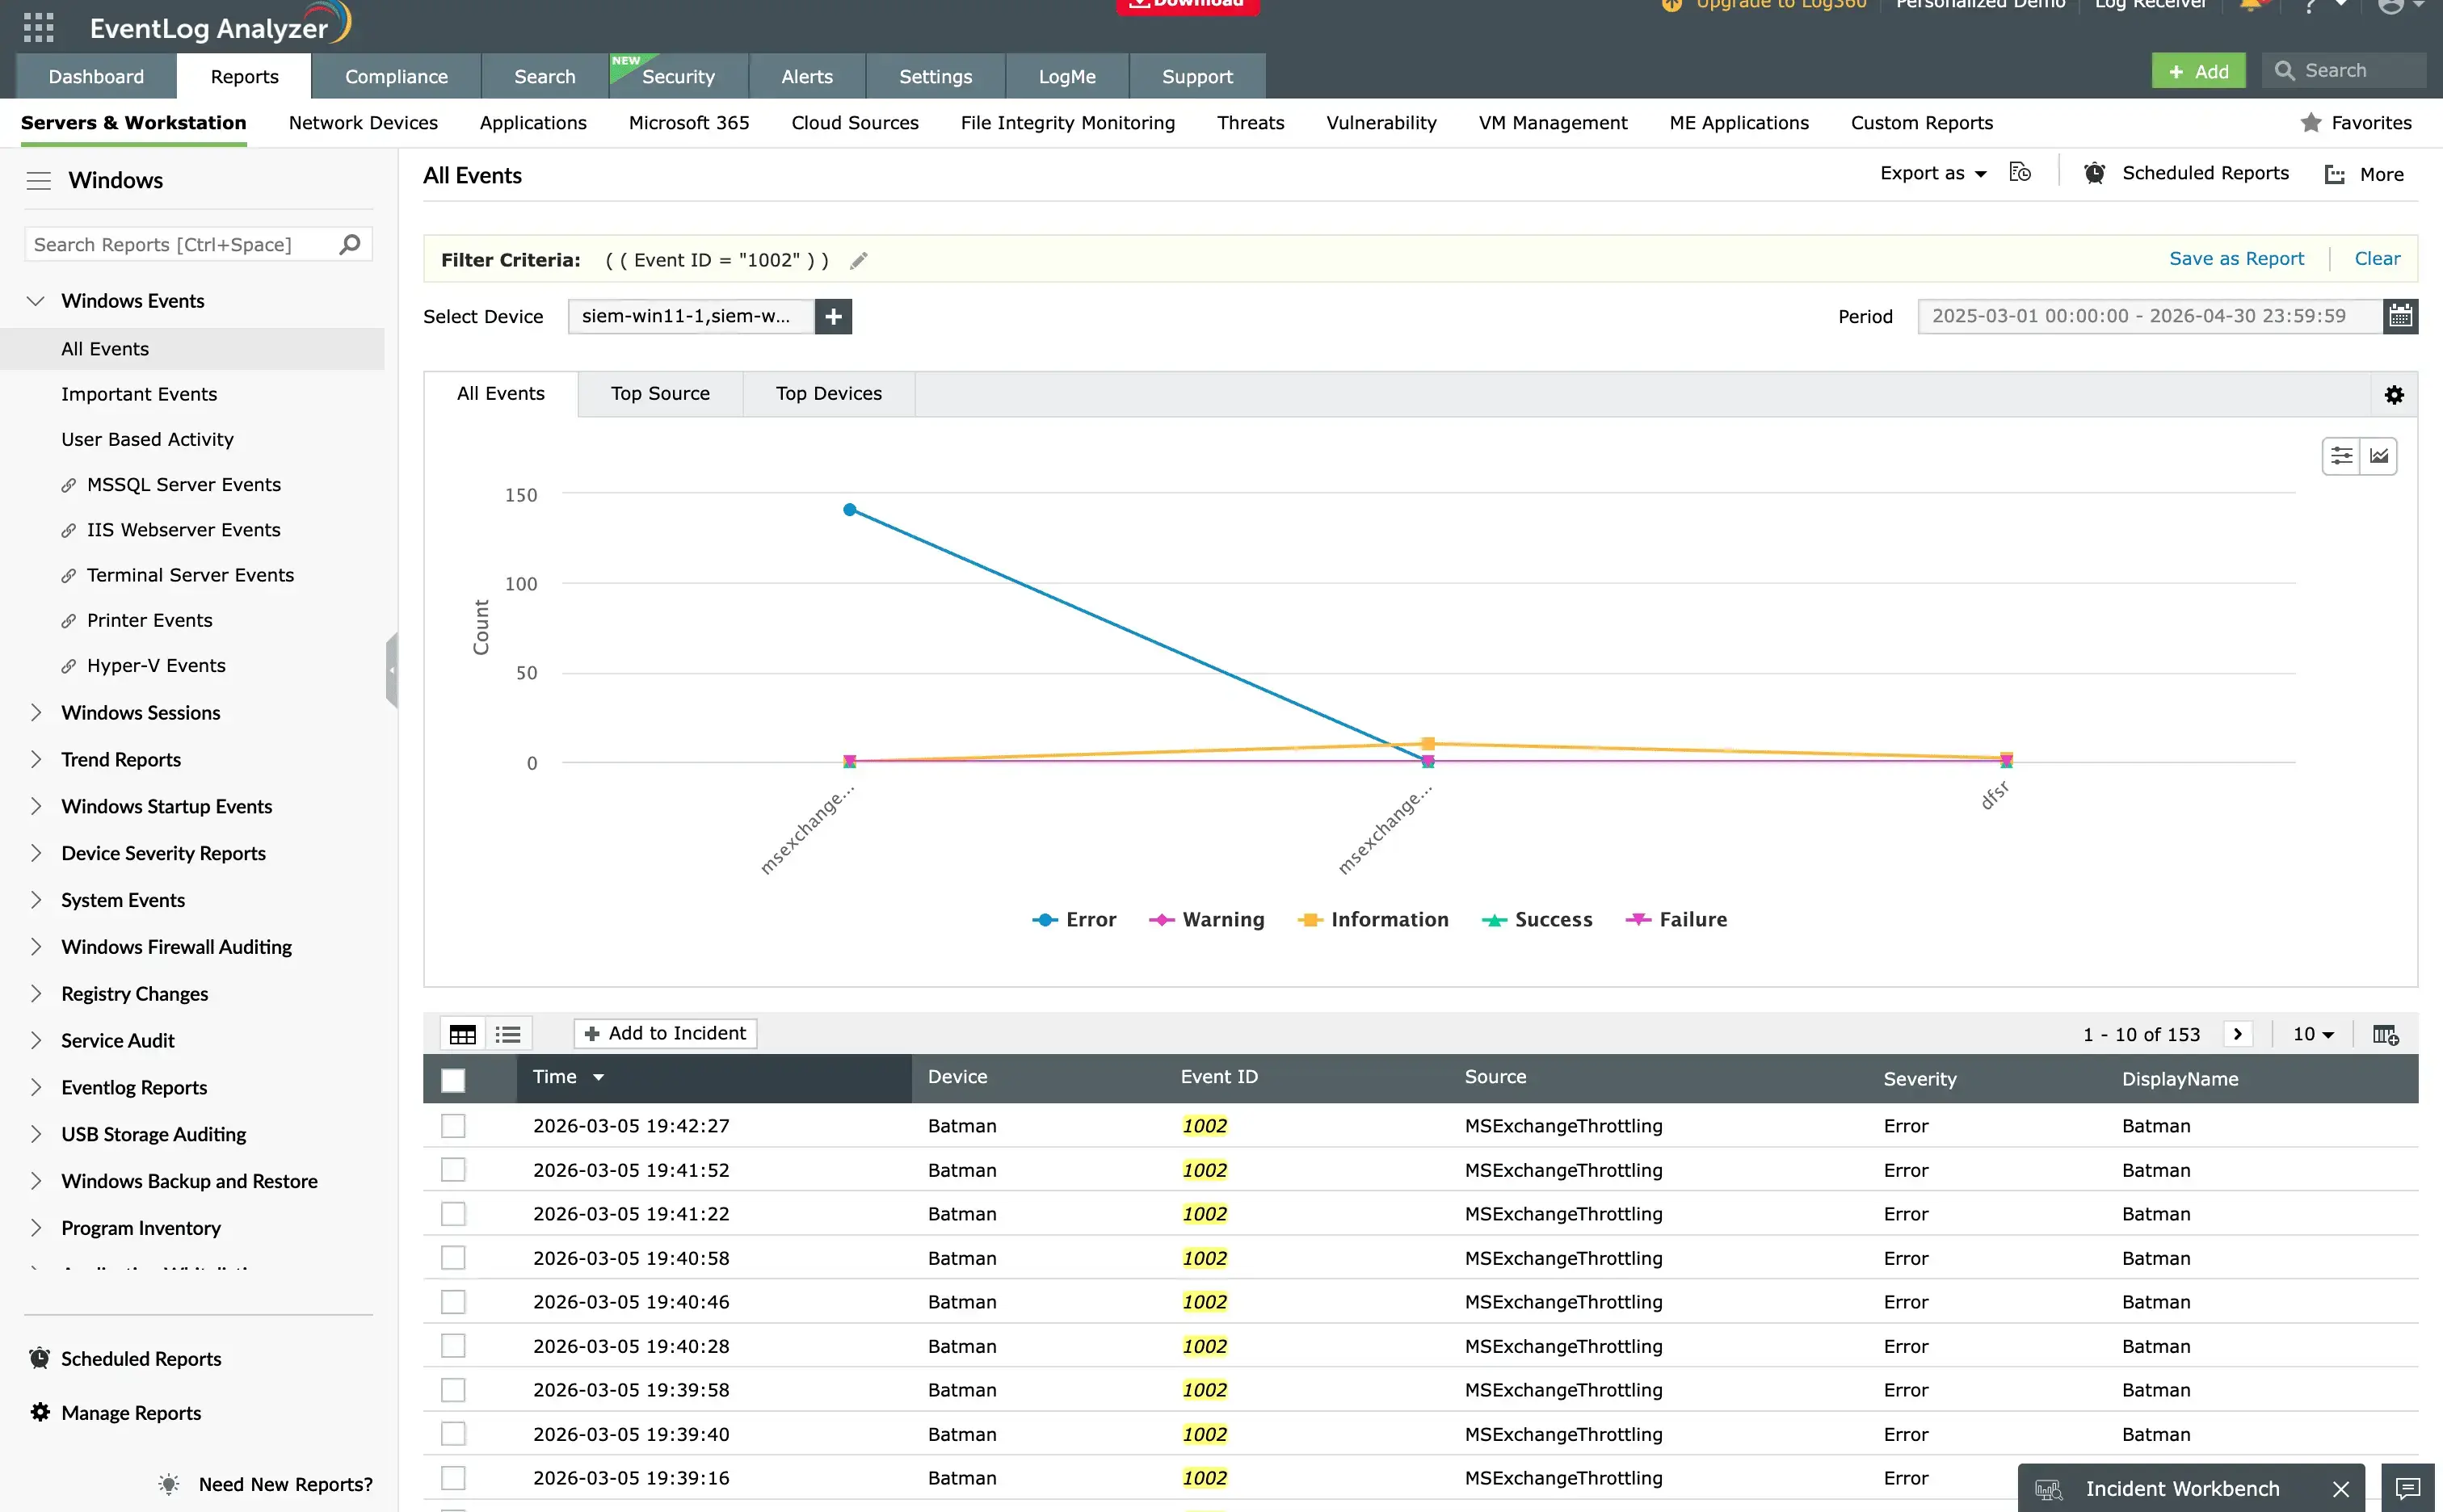This screenshot has height=1512, width=2443.
Task: Click the pencil icon to edit filter criteria
Action: tap(858, 260)
